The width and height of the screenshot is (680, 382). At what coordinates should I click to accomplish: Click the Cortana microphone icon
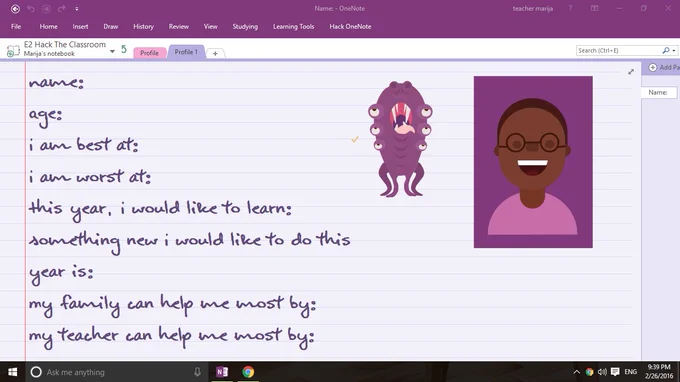tap(197, 372)
